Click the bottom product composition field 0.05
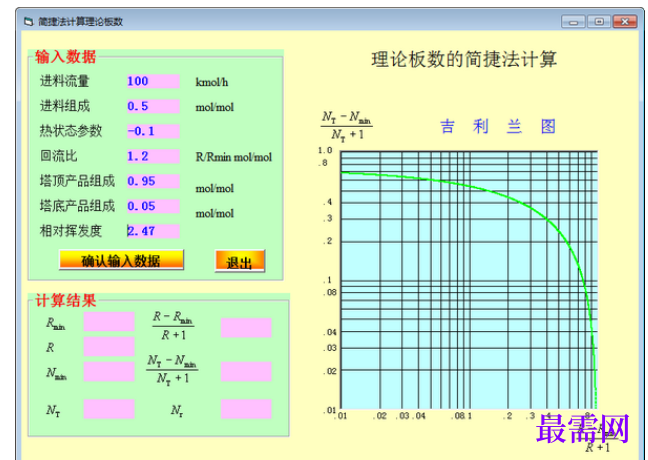Viewport: 648px width, 460px height. tap(153, 206)
